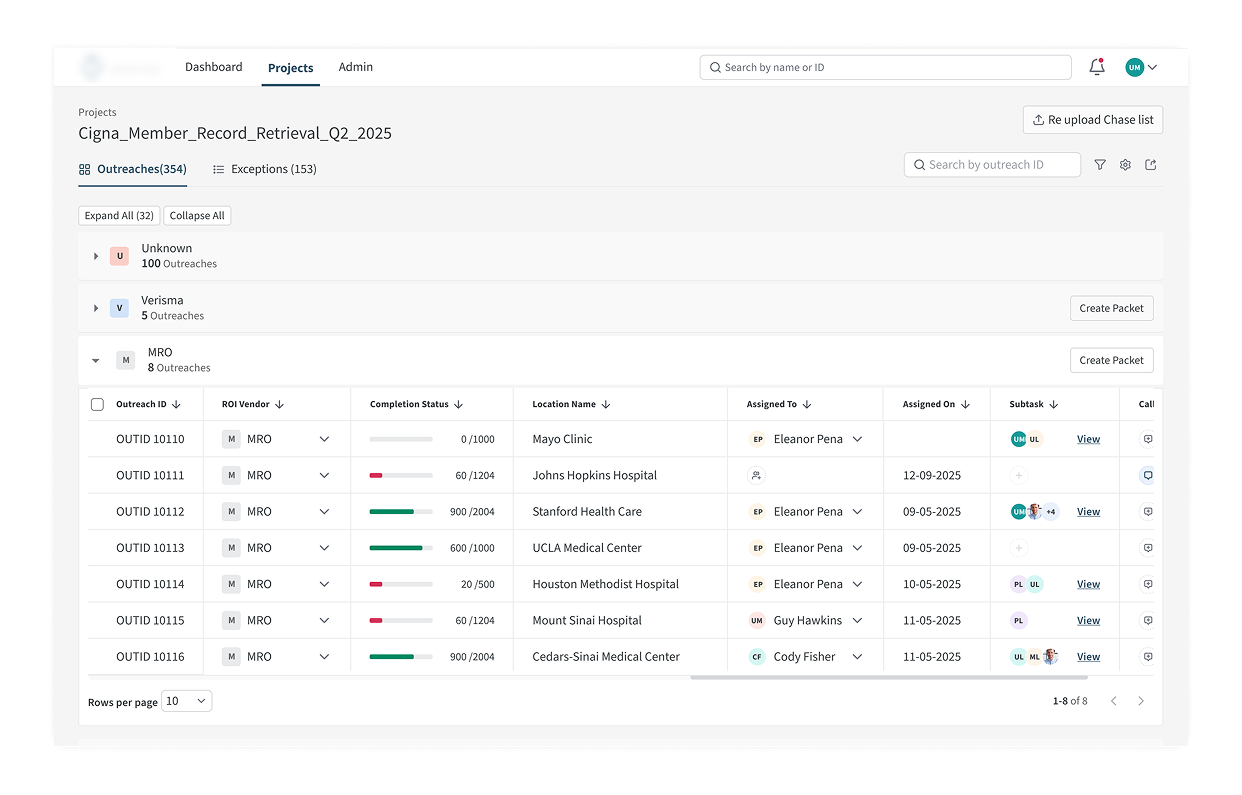Viewport: 1242px width, 795px height.
Task: Open Rows per page dropdown
Action: coord(187,701)
